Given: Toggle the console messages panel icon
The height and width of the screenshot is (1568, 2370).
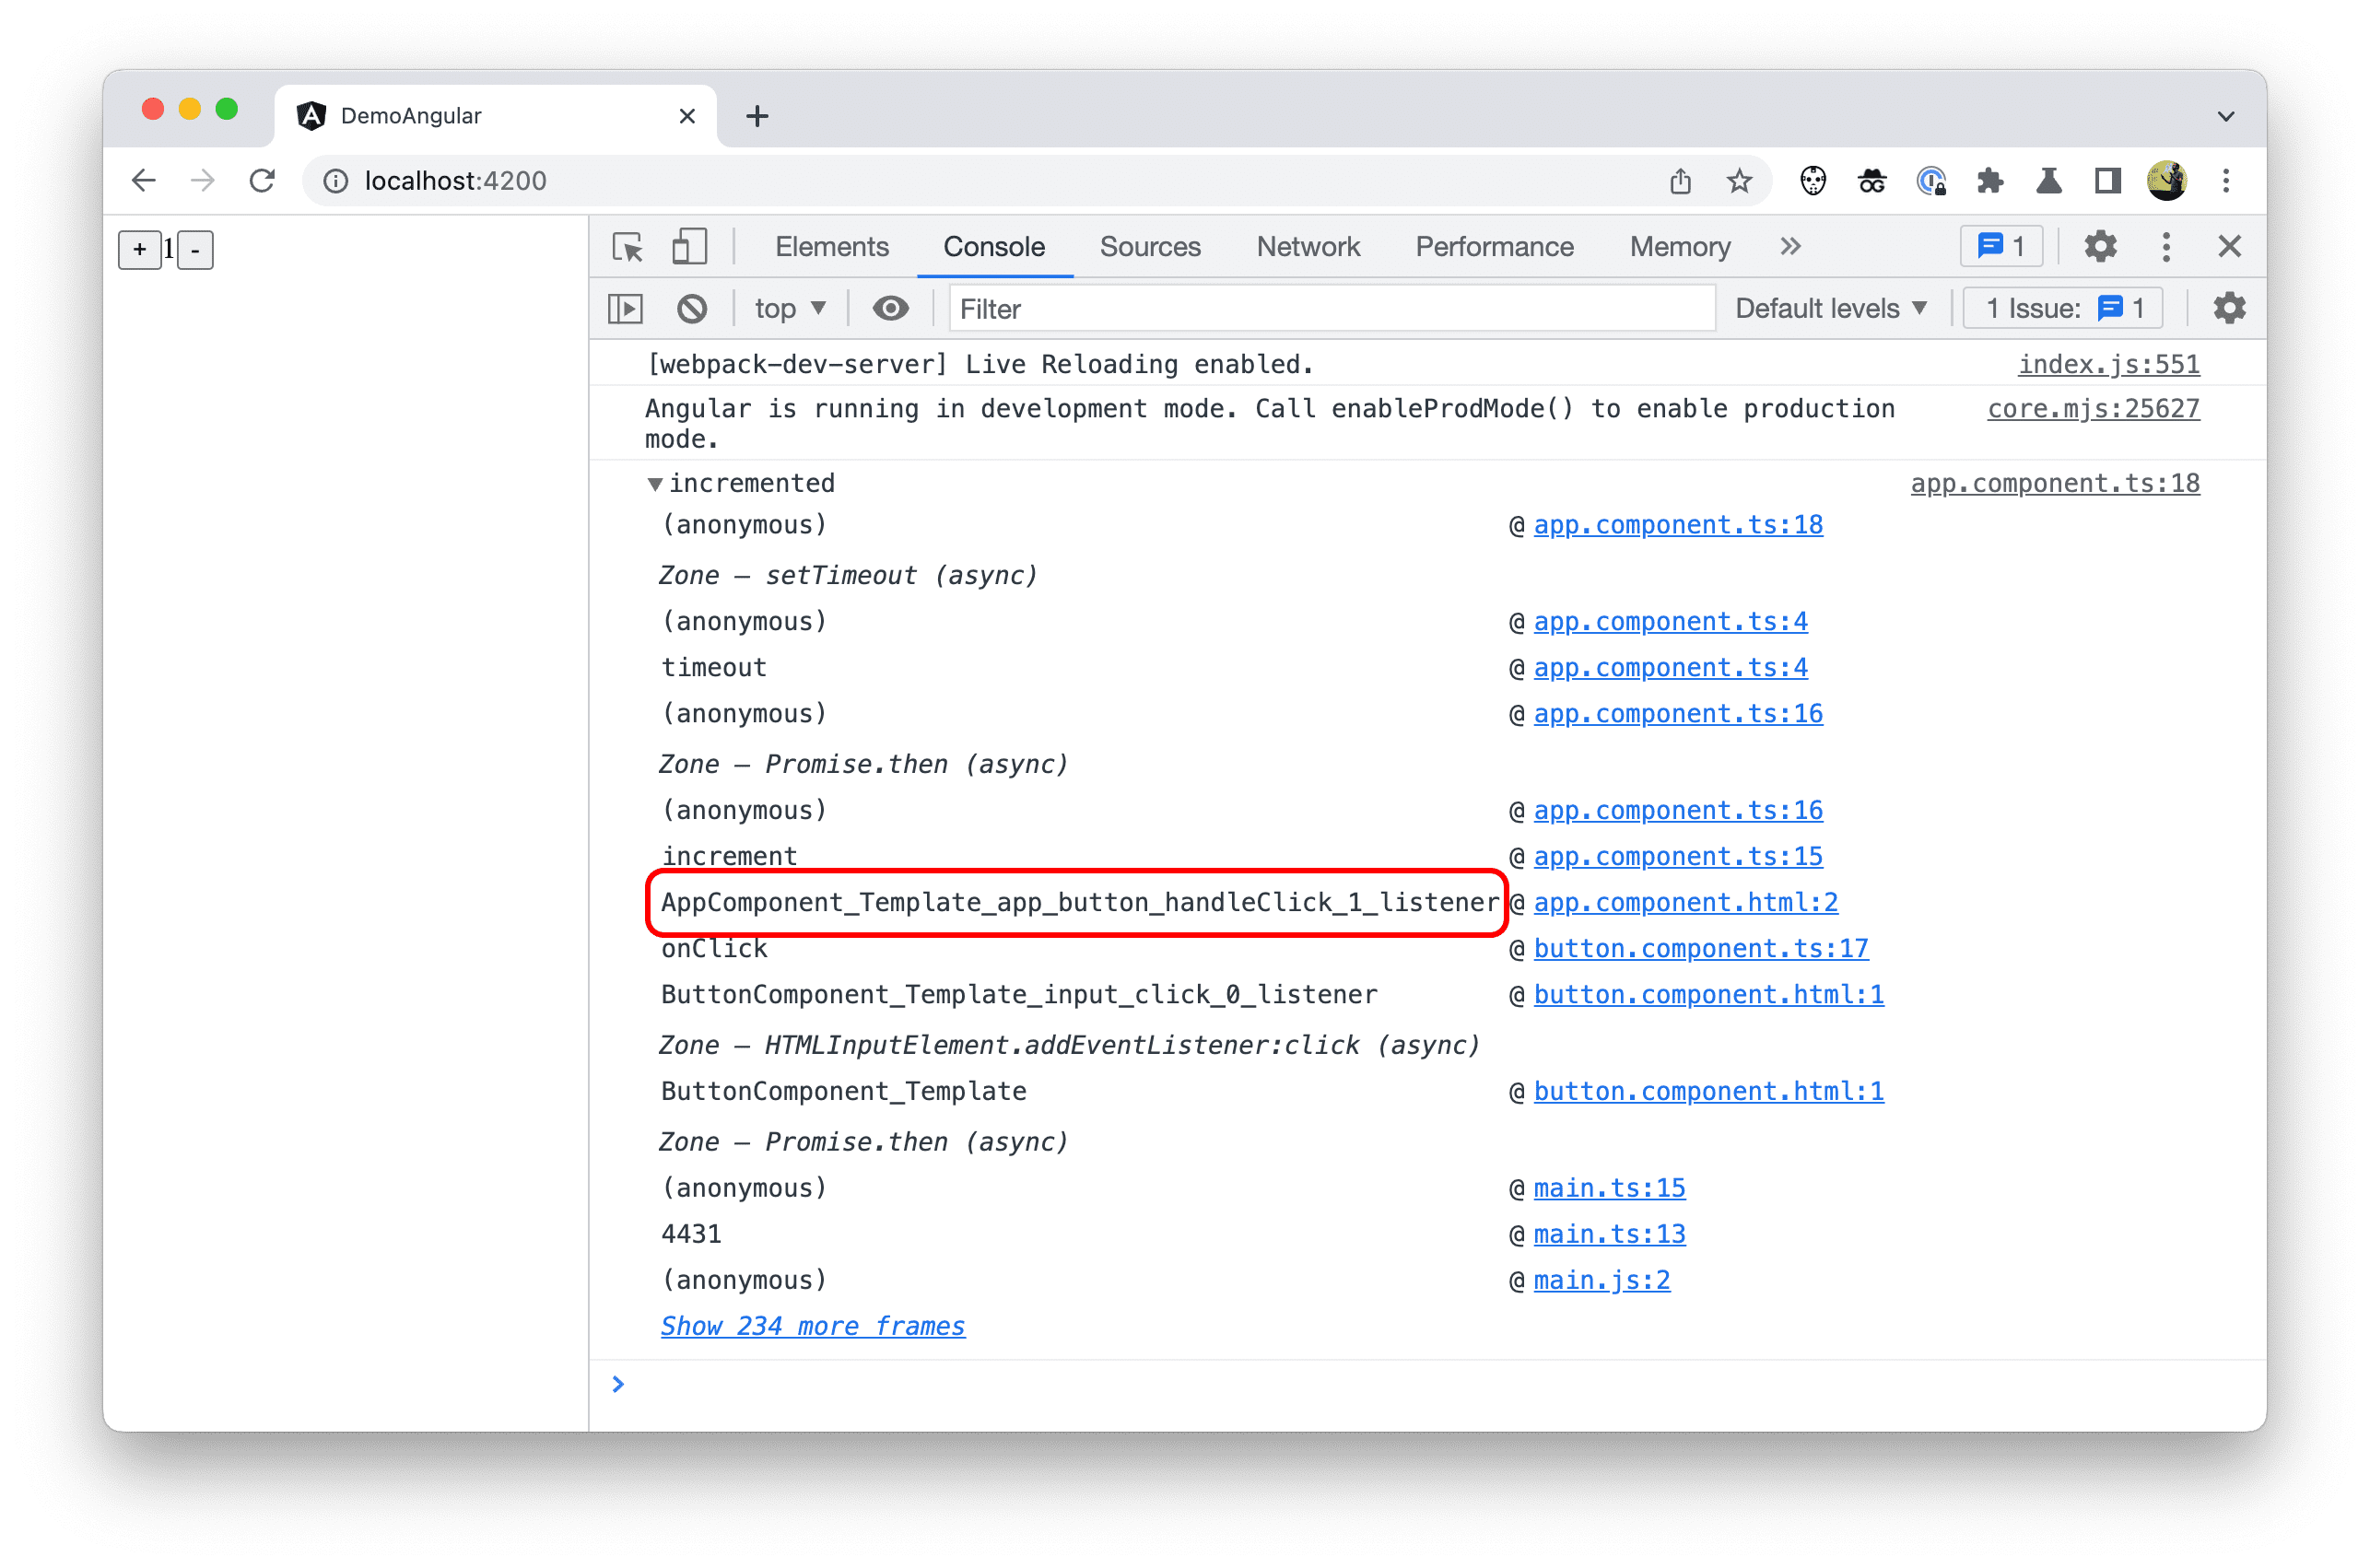Looking at the screenshot, I should tap(625, 311).
